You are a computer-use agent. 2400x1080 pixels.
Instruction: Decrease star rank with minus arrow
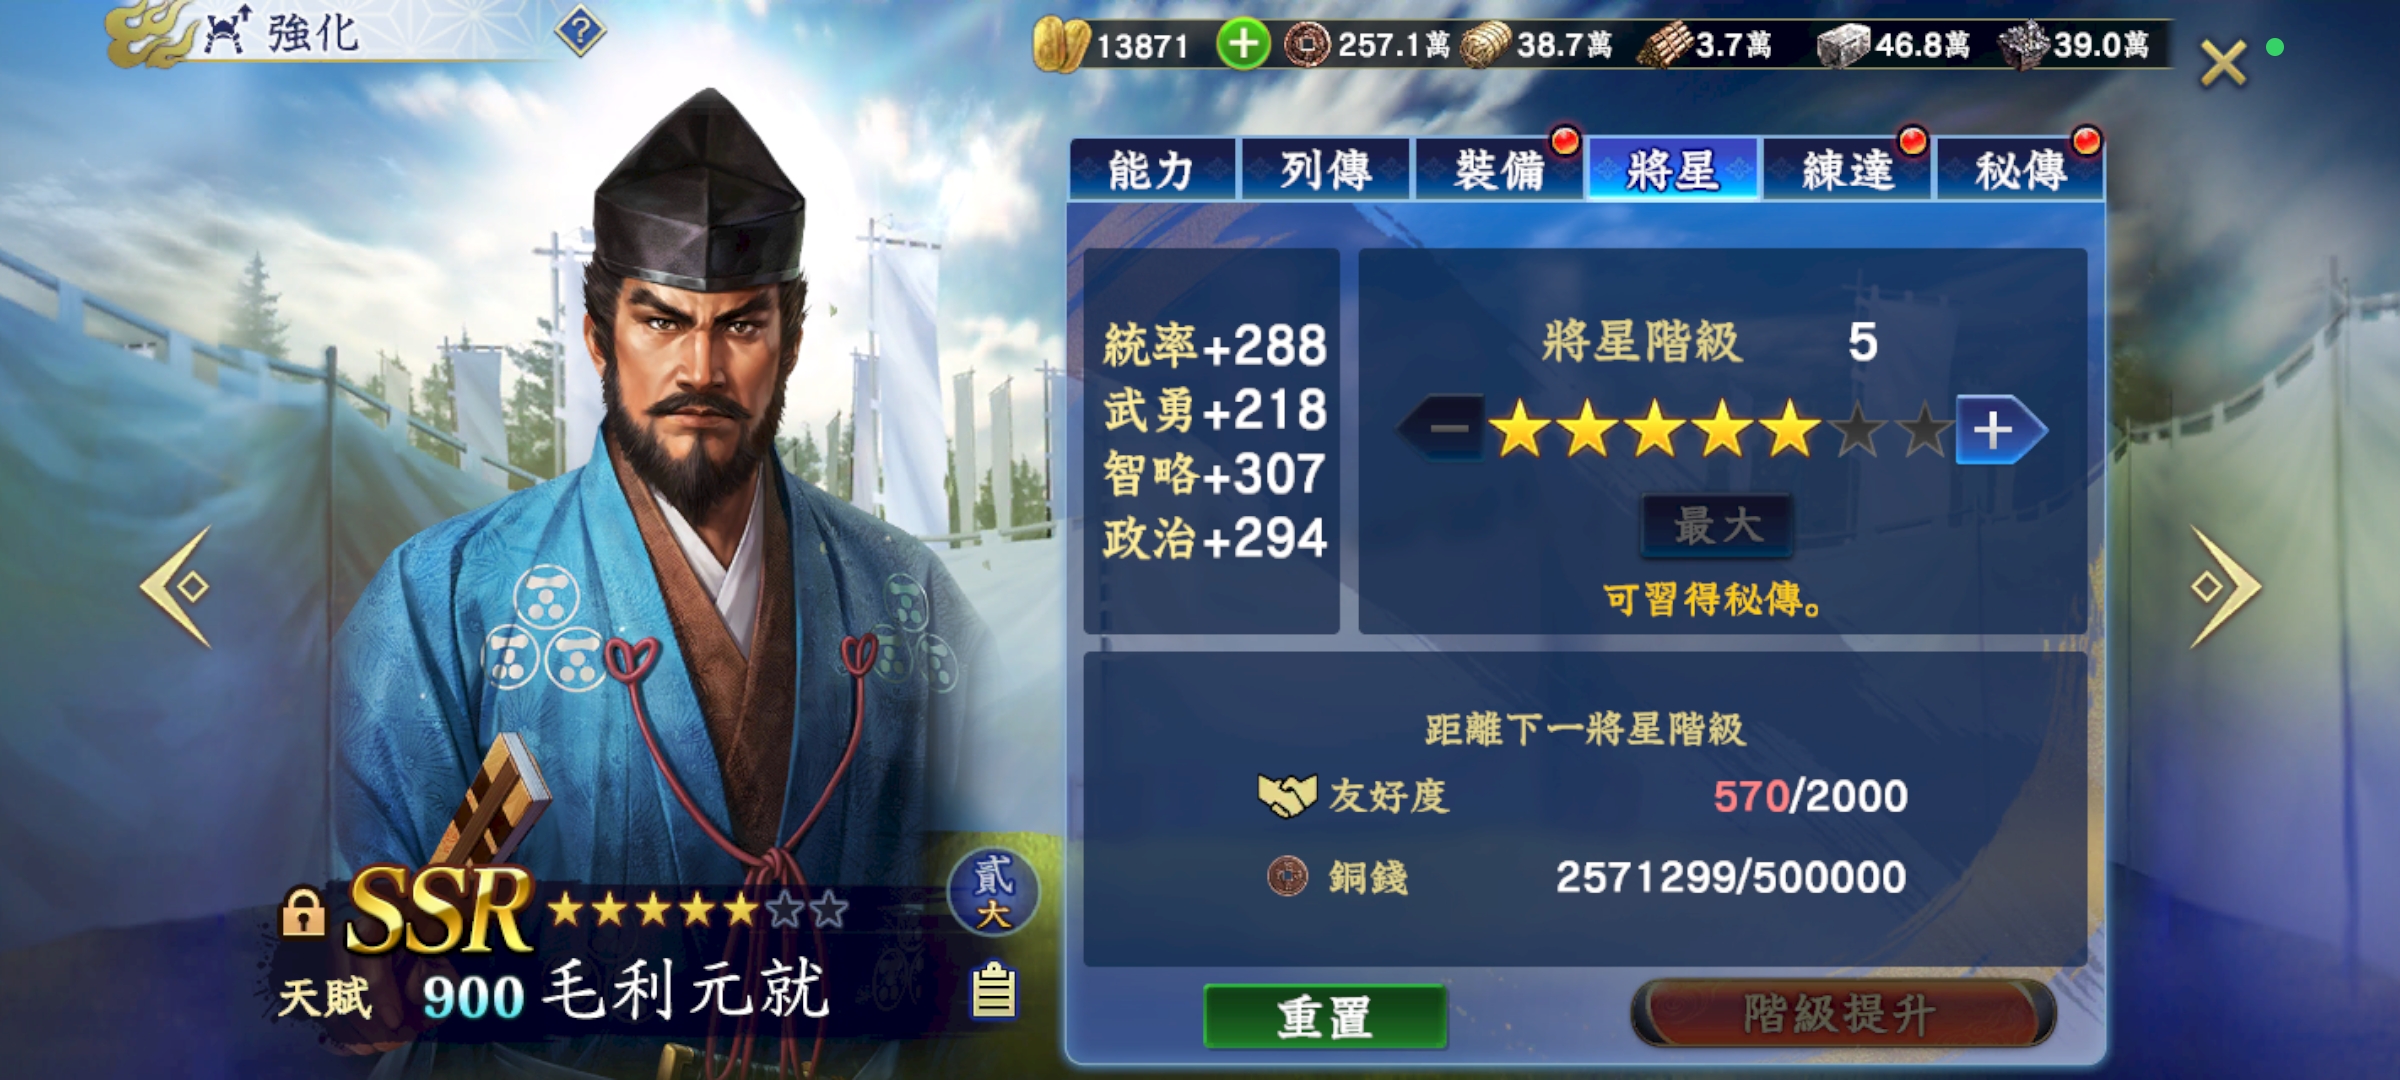click(x=1439, y=429)
